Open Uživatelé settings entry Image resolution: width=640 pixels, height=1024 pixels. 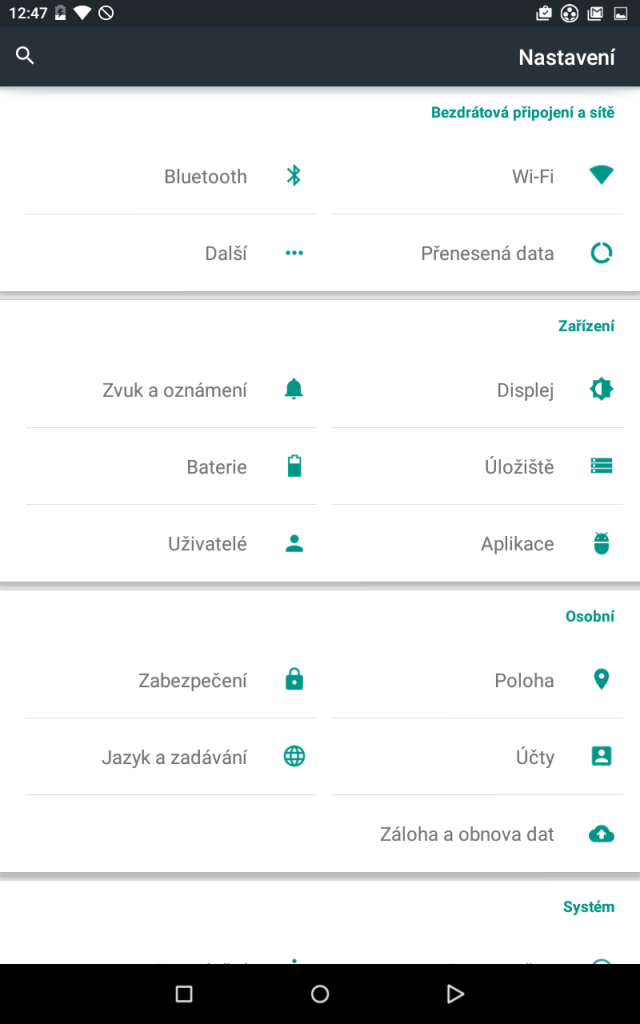[171, 543]
